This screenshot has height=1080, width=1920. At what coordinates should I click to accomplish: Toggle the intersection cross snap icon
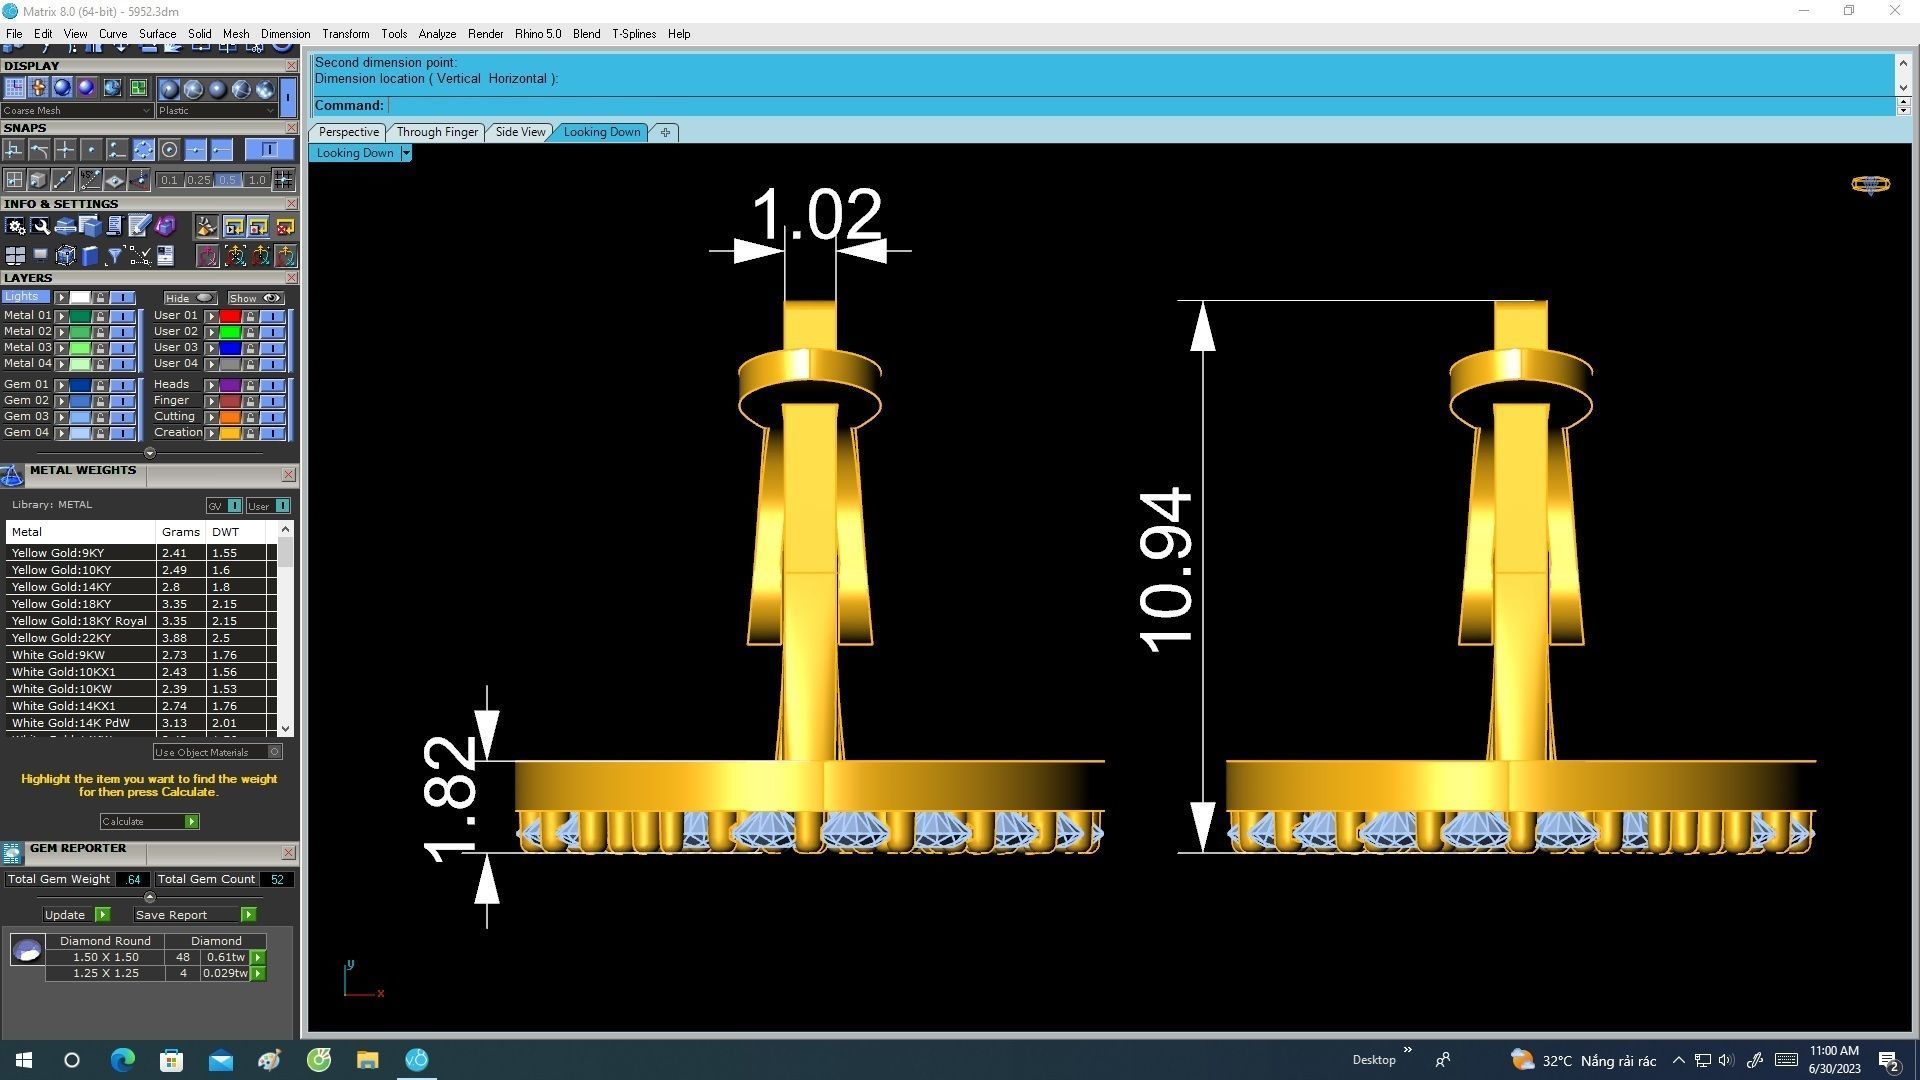(x=65, y=149)
